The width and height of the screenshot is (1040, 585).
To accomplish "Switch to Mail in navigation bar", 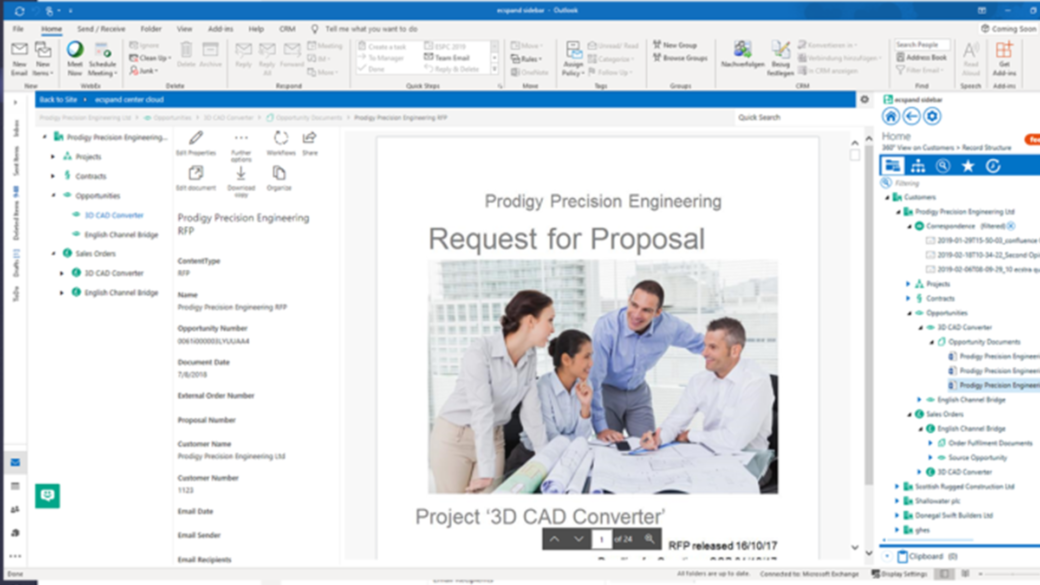I will coord(15,462).
